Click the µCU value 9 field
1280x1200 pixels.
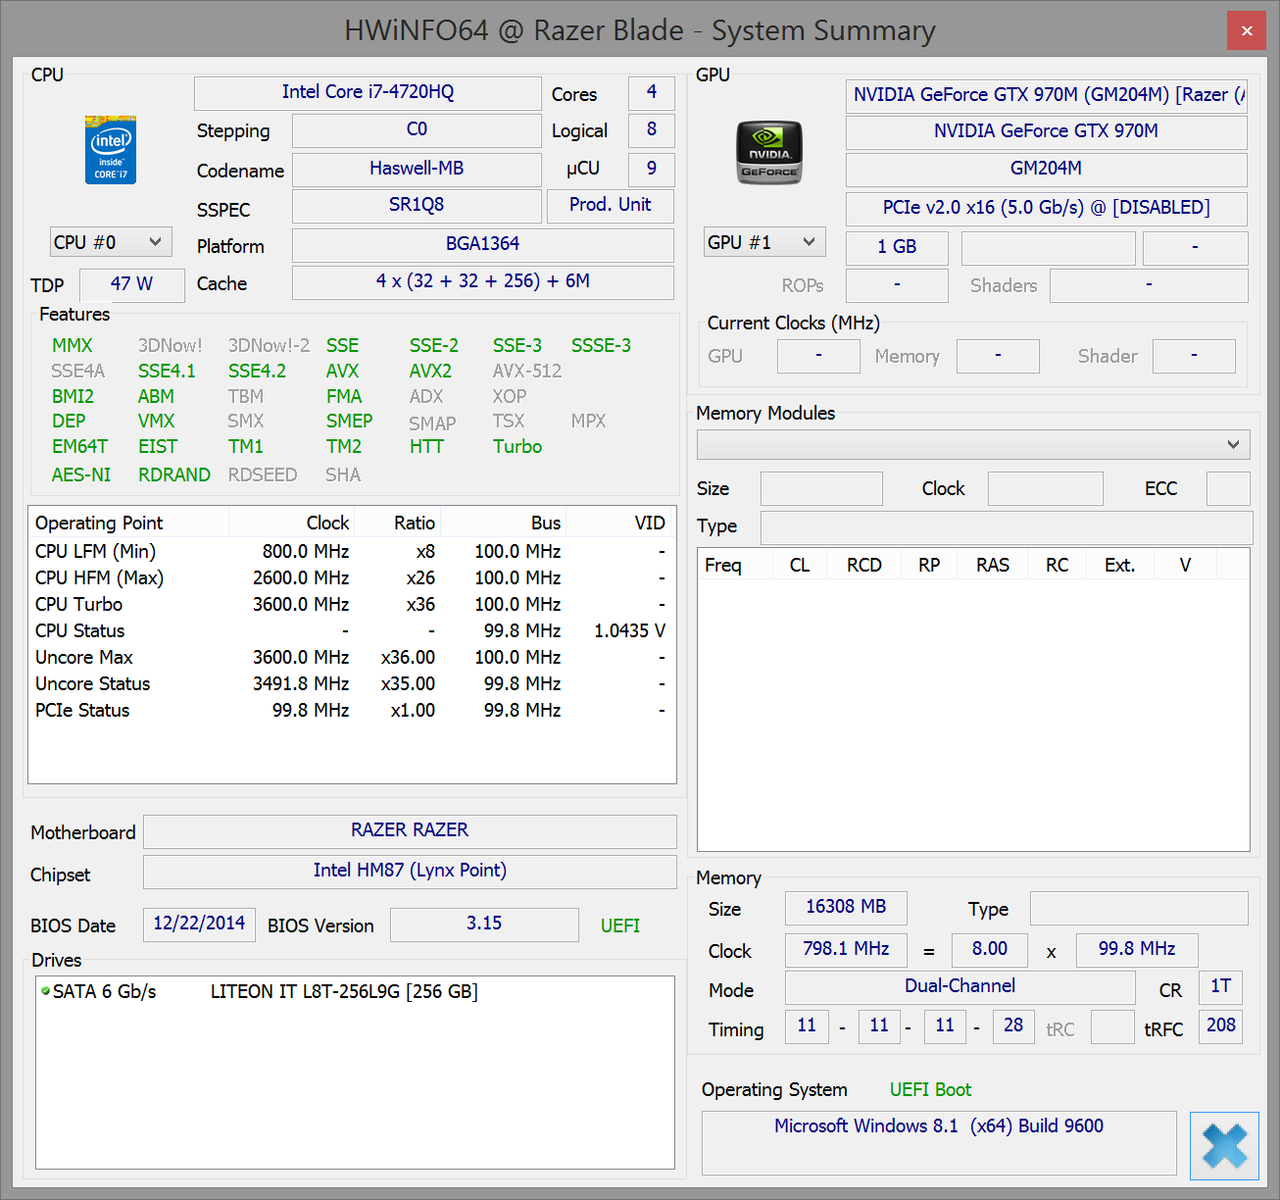tap(651, 169)
